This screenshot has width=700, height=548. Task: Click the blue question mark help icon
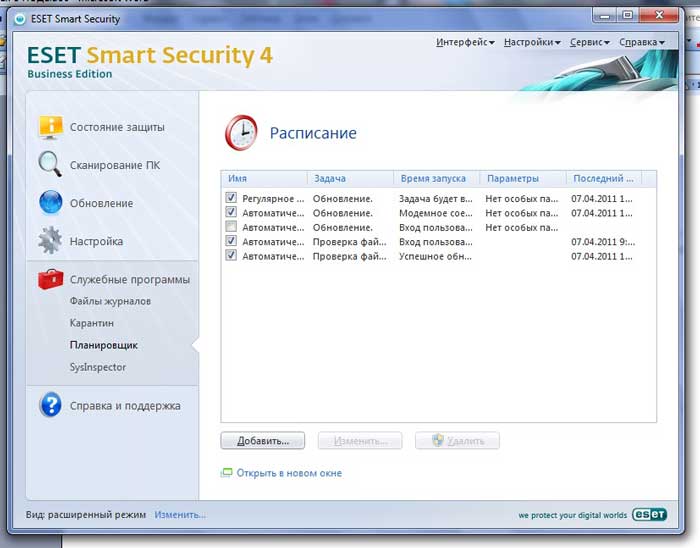pos(50,405)
